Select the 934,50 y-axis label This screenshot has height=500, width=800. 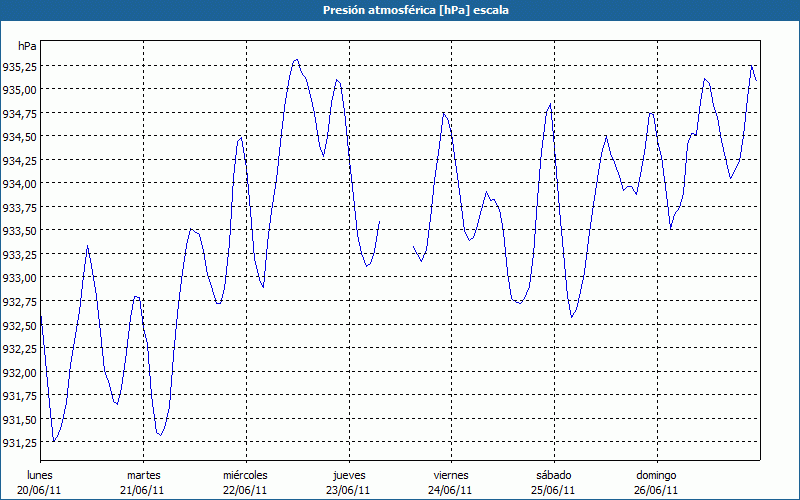coord(20,137)
